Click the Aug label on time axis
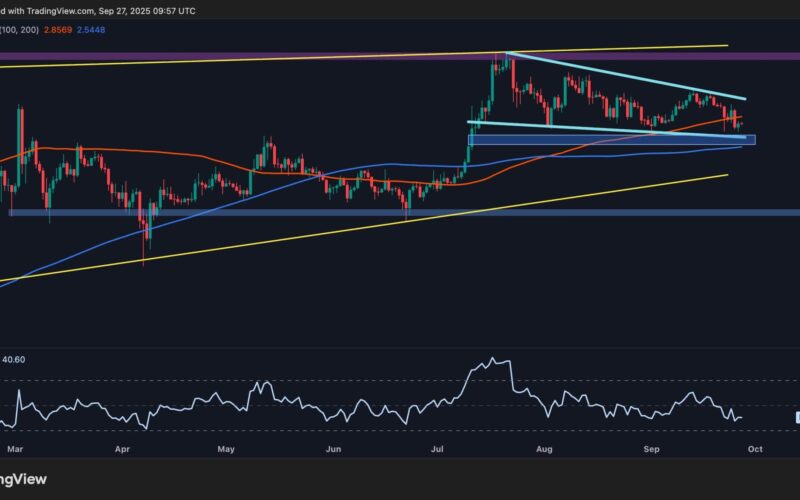Screen dimensions: 800x500 click(x=545, y=450)
